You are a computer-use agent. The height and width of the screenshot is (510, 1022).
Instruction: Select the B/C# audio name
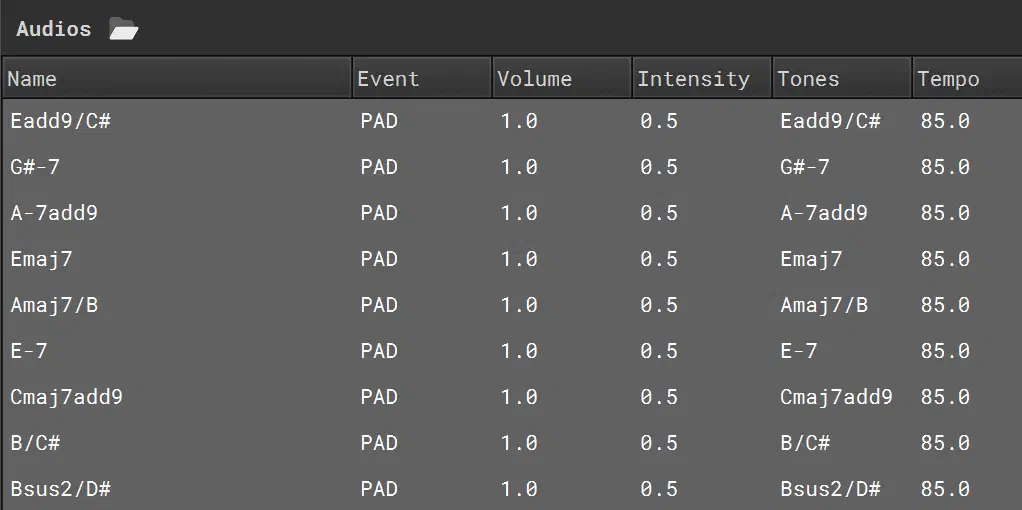[x=35, y=443]
